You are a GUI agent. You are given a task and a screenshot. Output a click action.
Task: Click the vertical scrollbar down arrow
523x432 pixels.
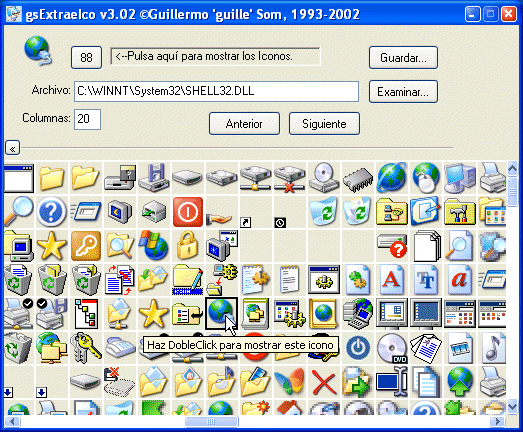[512, 406]
